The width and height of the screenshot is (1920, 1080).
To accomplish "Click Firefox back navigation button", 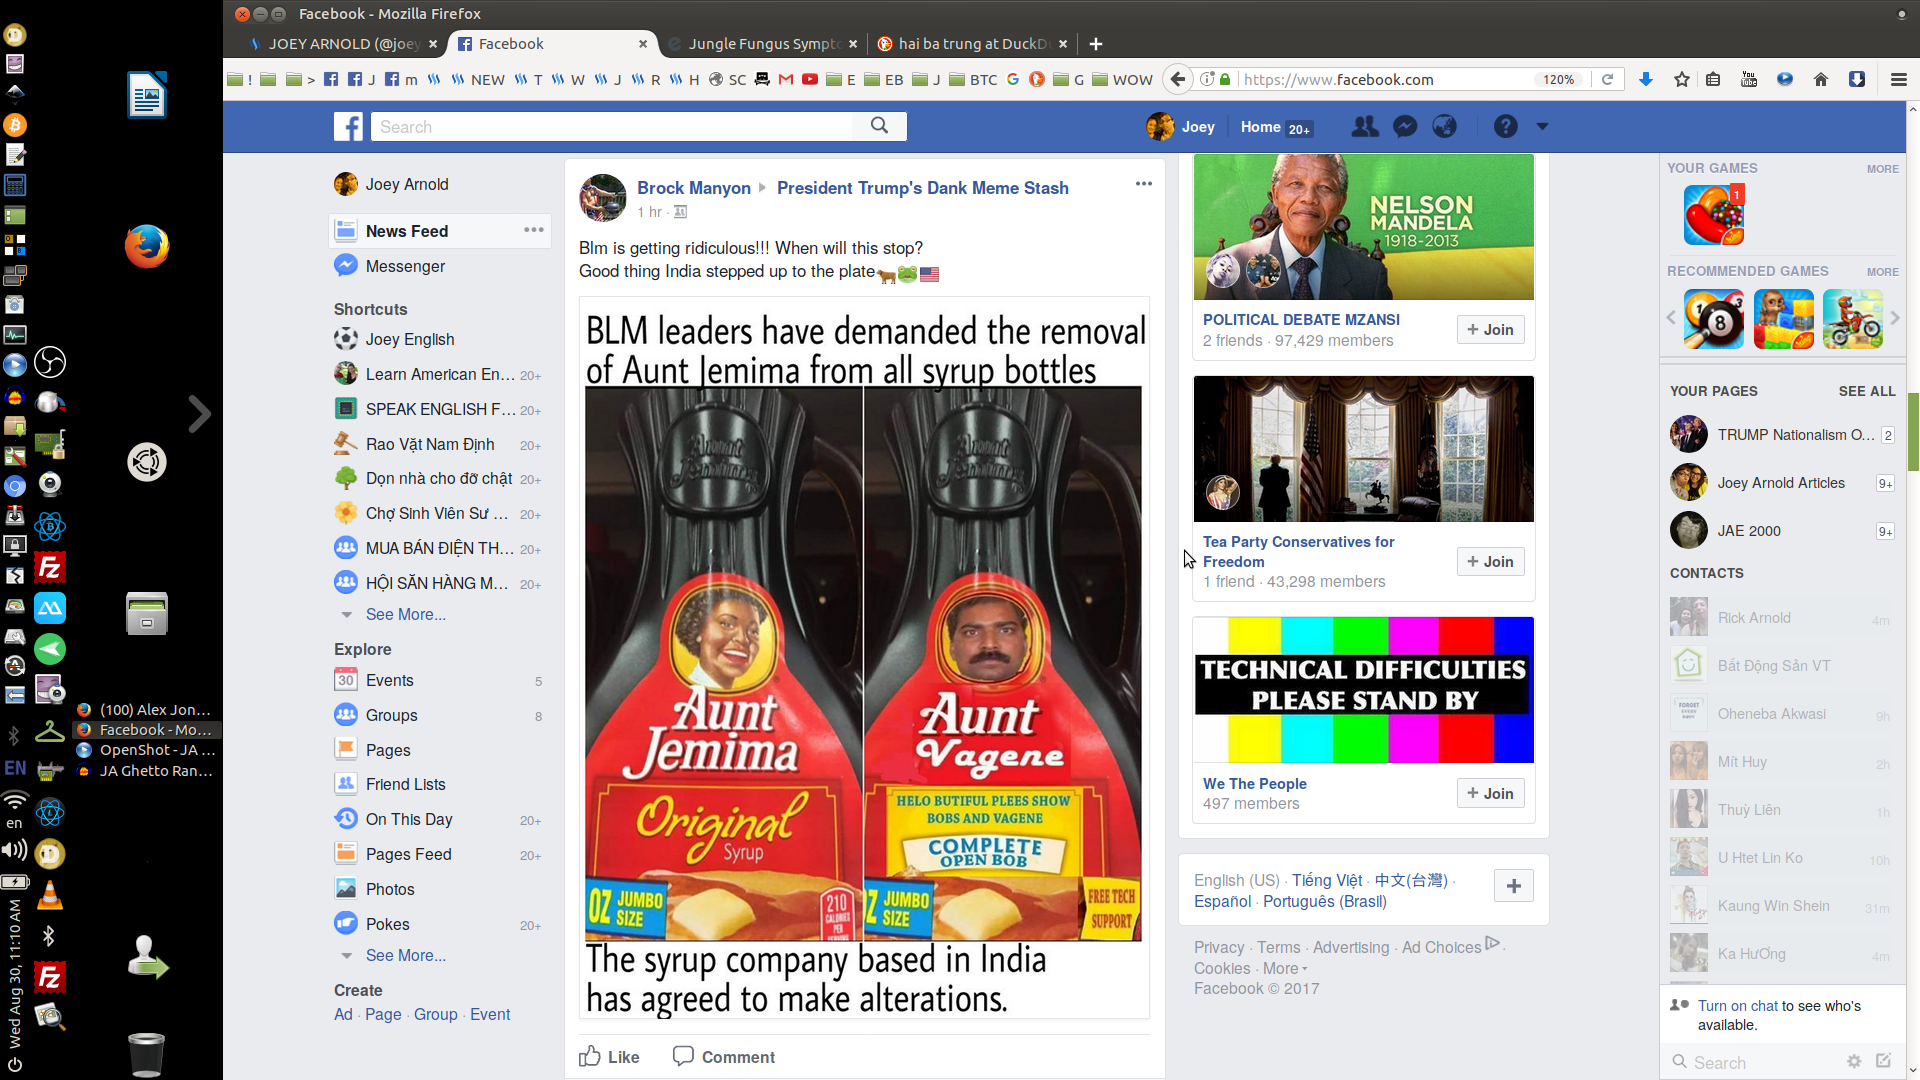I will (1178, 79).
